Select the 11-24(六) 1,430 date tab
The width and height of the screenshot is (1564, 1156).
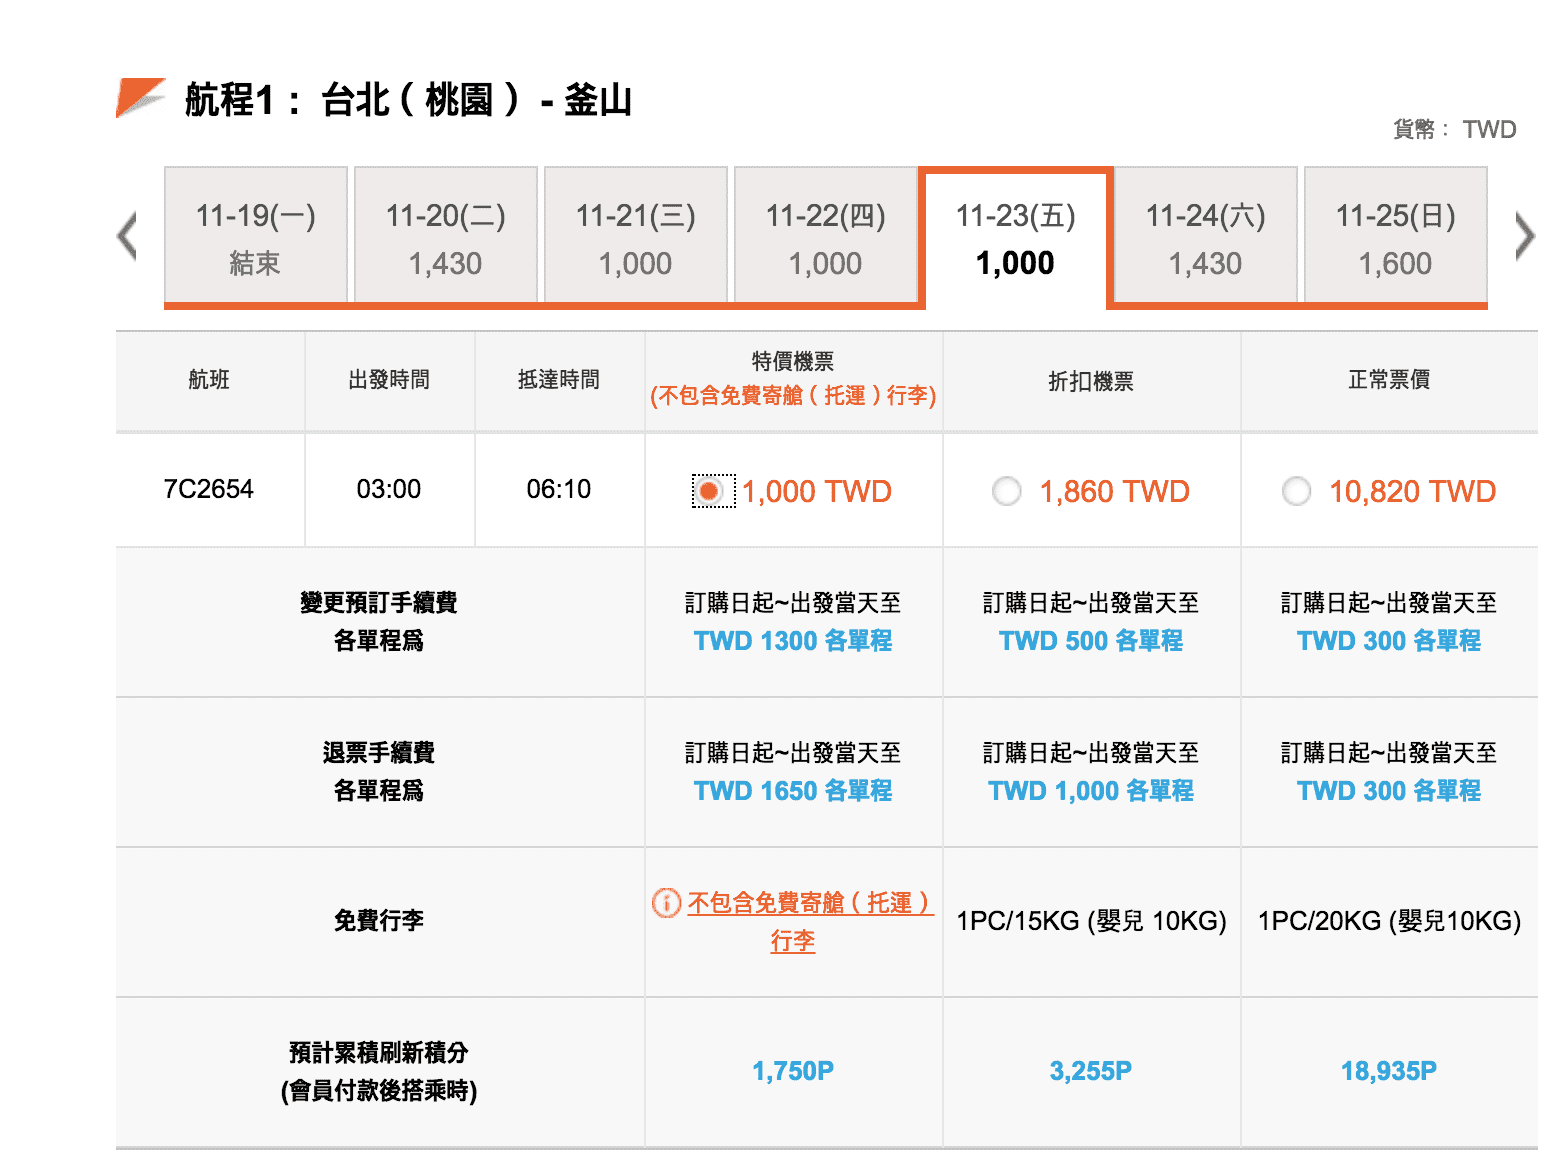point(1206,236)
